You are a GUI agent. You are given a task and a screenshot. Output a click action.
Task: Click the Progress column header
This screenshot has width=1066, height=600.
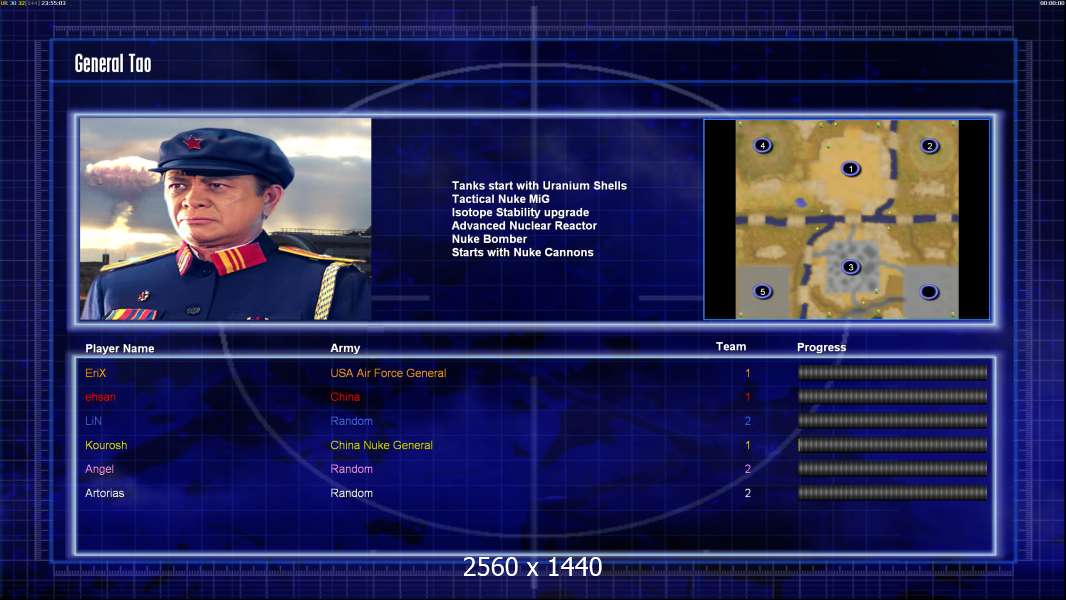[x=821, y=347]
